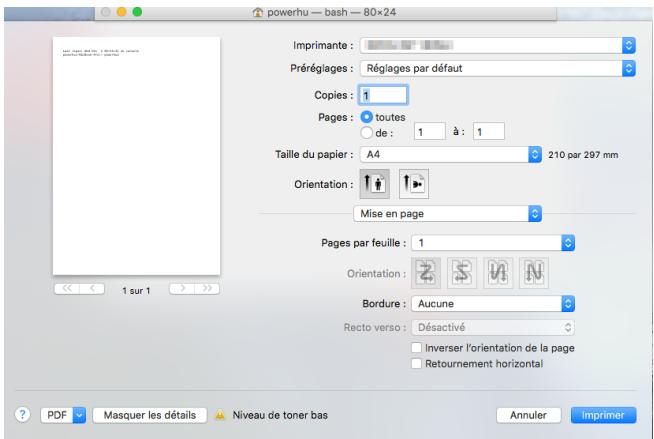The height and width of the screenshot is (439, 654).
Task: Open the Pages par feuille dropdown
Action: coord(493,243)
